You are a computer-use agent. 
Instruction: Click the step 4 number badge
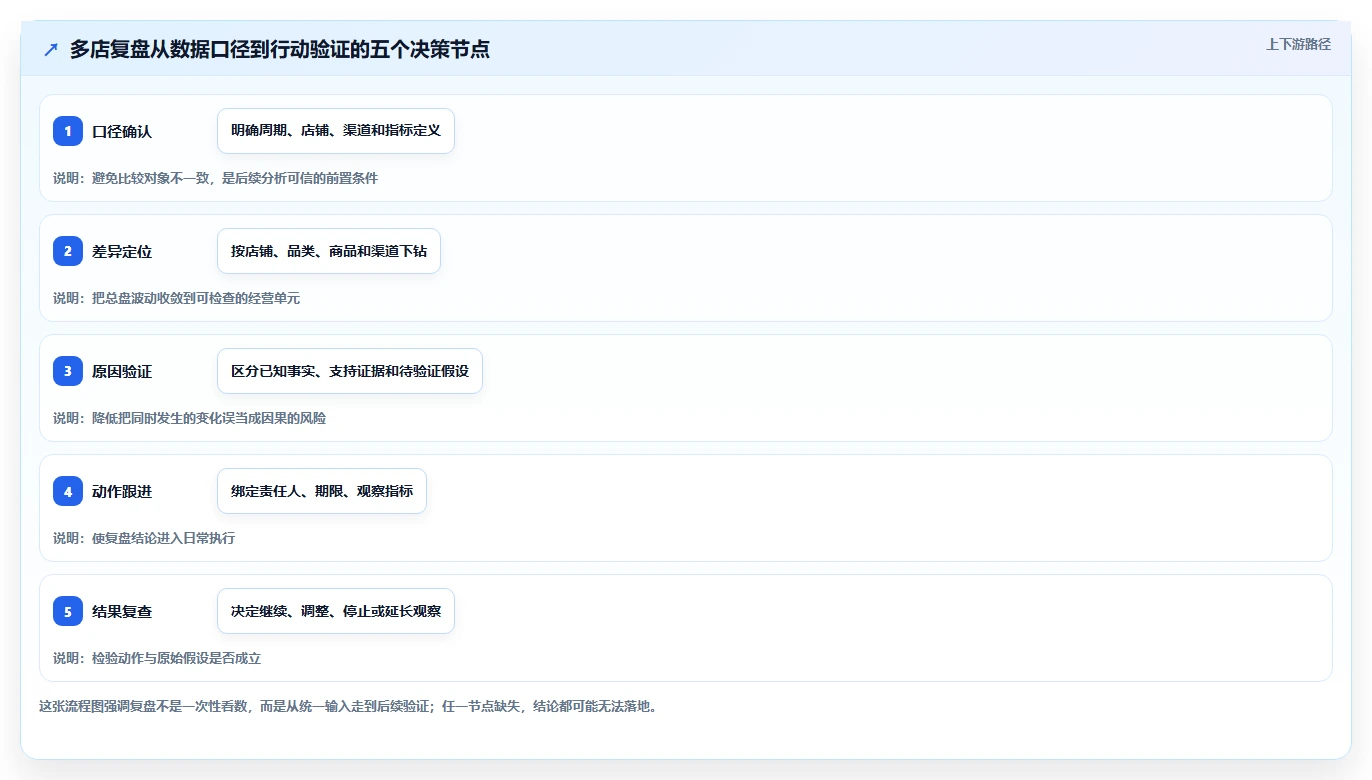point(68,491)
